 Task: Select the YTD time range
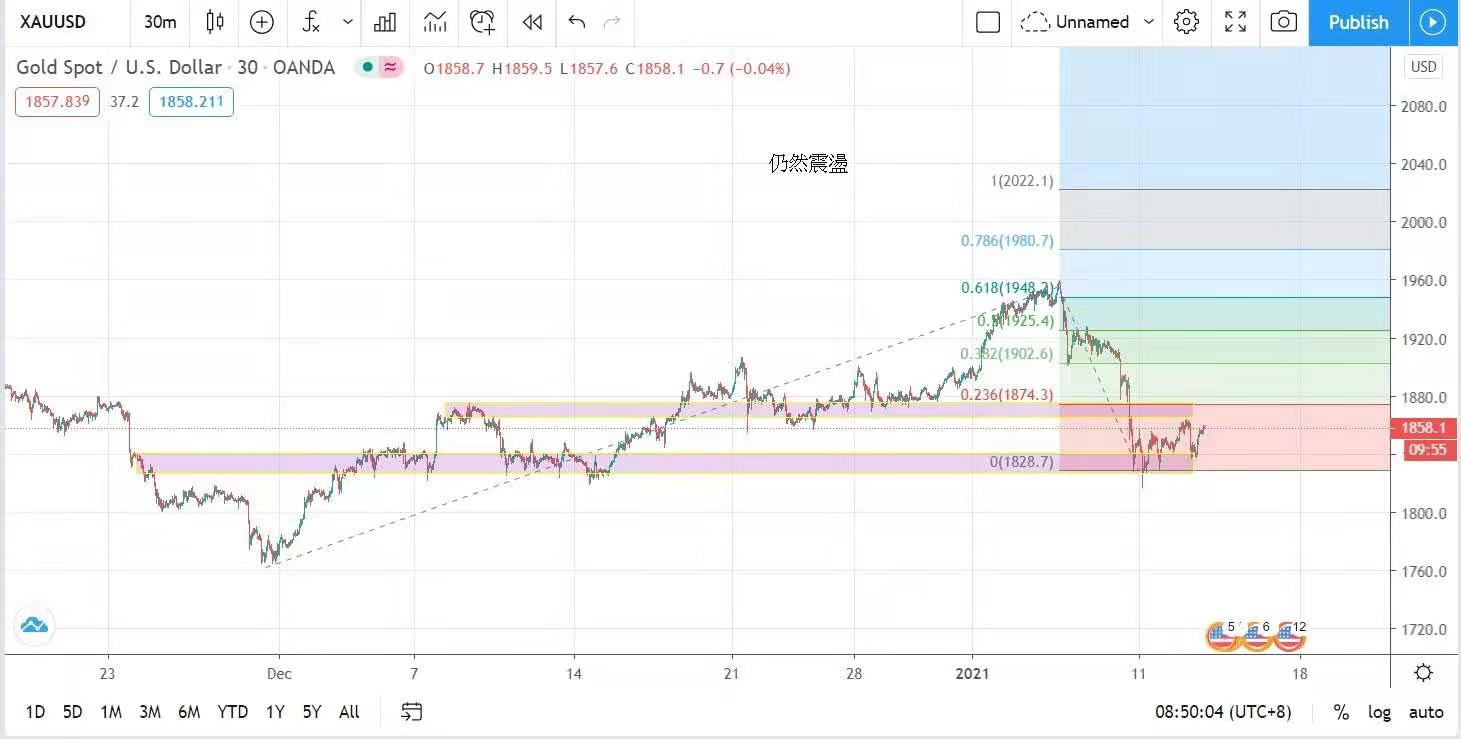click(232, 712)
